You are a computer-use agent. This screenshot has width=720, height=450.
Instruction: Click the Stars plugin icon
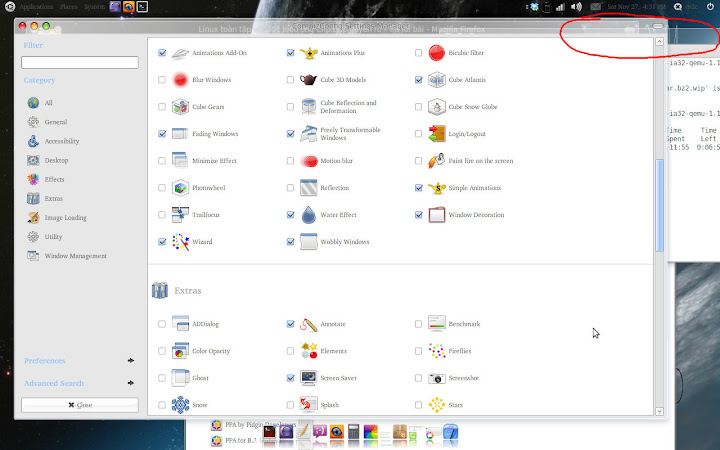437,405
